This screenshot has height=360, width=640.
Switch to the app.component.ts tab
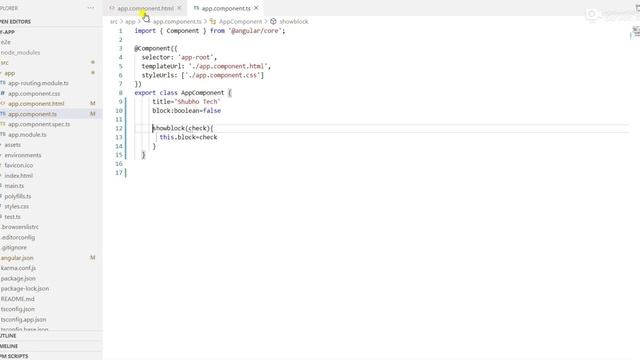coord(226,8)
